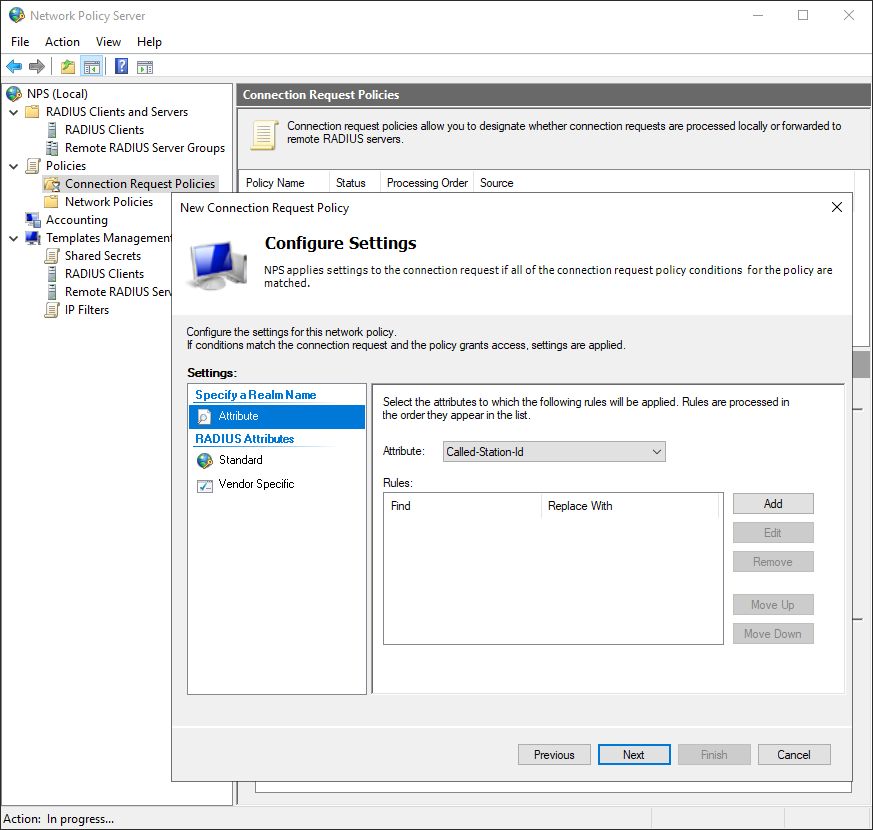873x830 pixels.
Task: Click the Templates Management icon
Action: (x=33, y=238)
